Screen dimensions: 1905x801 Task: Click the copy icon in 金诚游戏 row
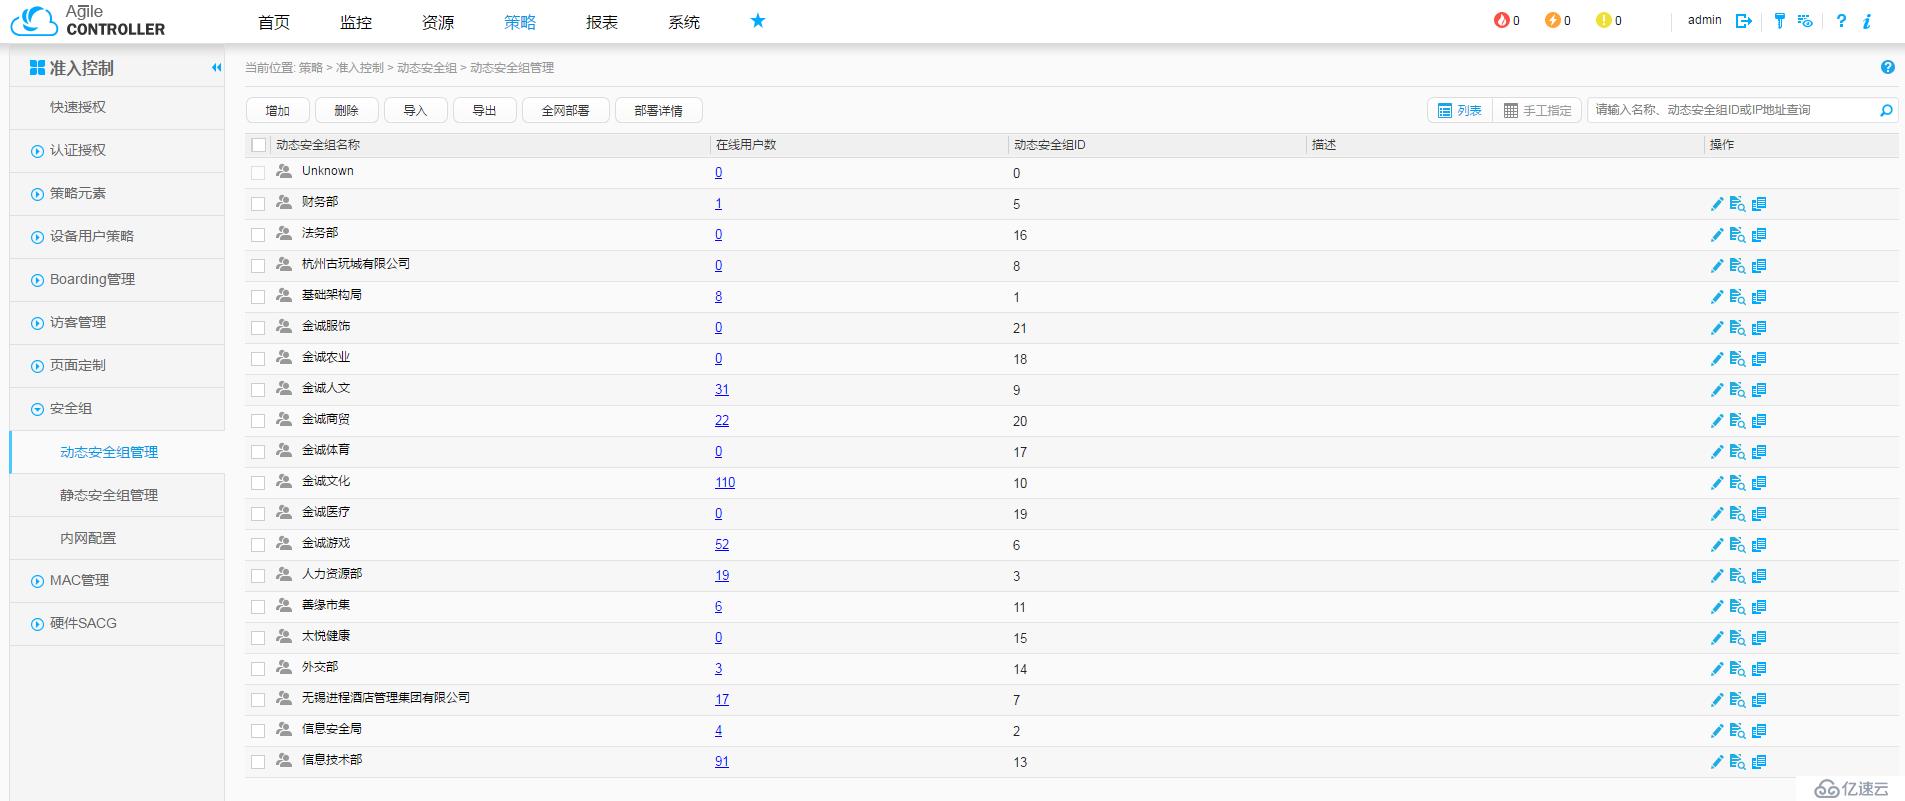(1759, 545)
